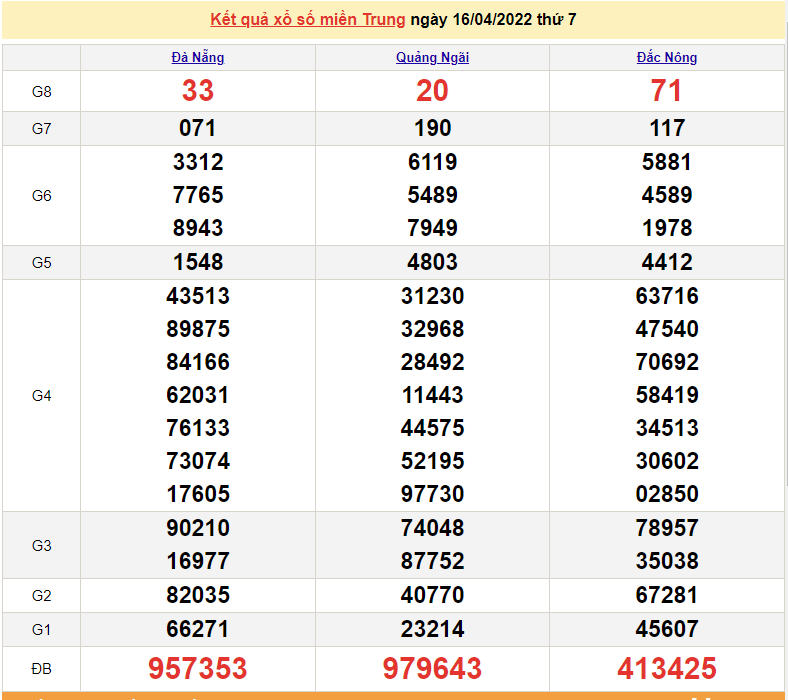Screen dimensions: 788x700
Task: Click the G8 row label
Action: tap(41, 92)
